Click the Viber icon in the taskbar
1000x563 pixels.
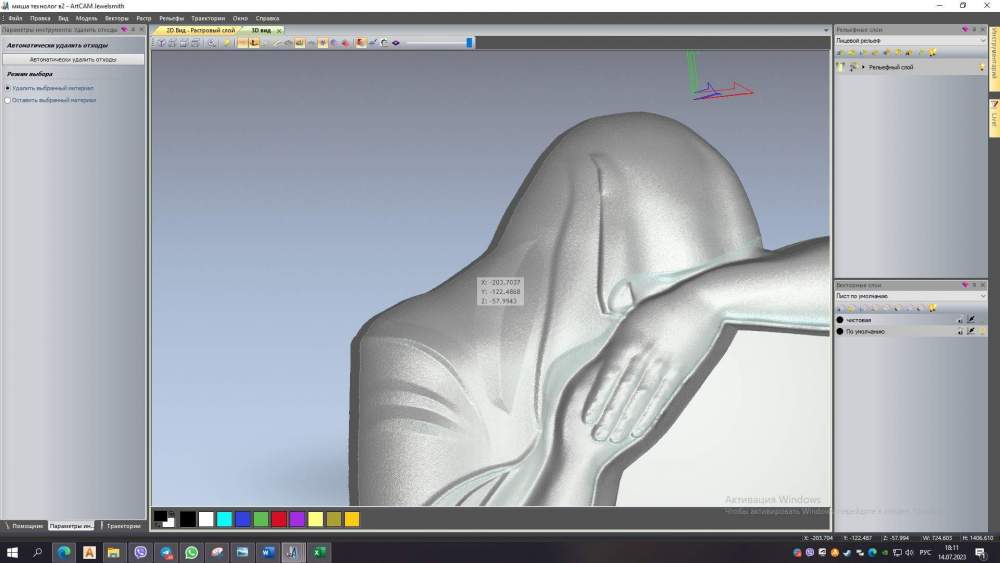(x=140, y=552)
